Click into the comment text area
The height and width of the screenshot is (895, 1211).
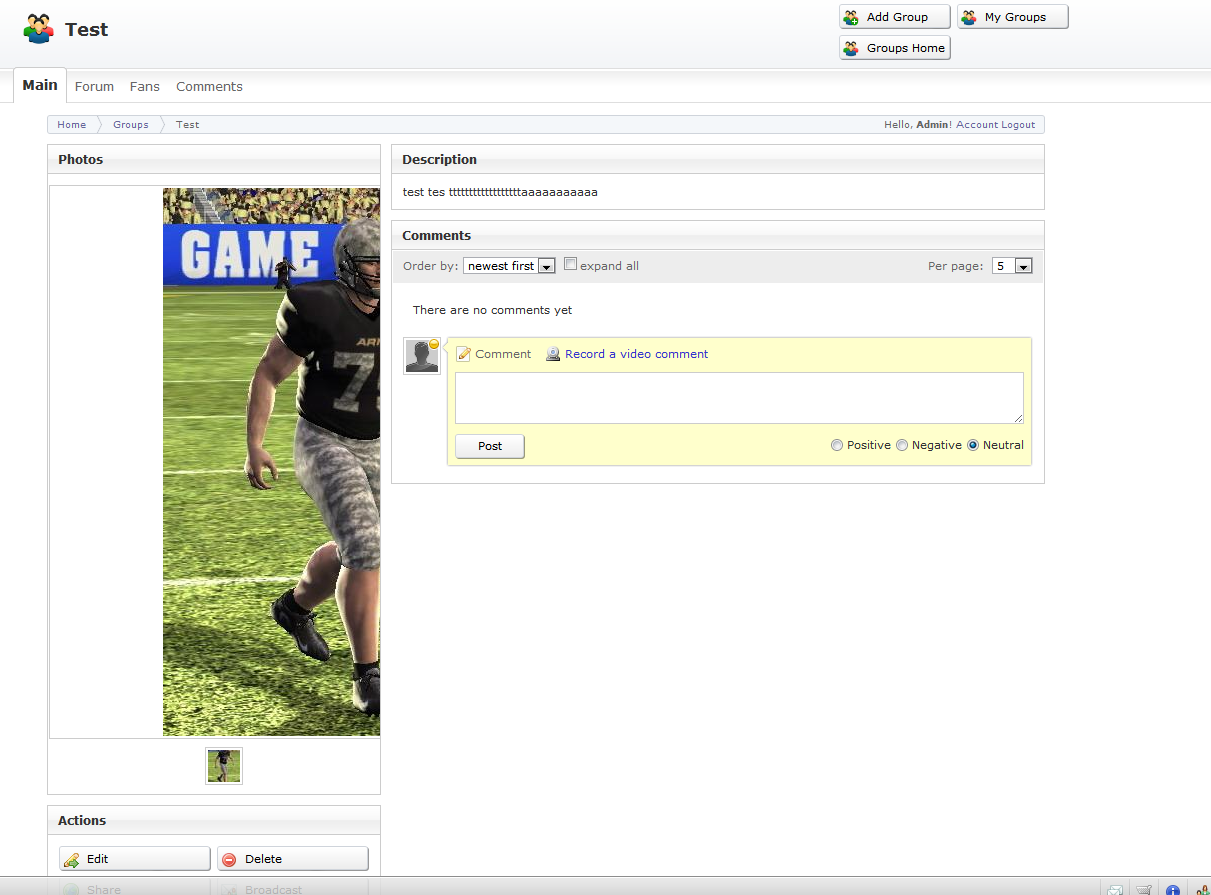pyautogui.click(x=739, y=398)
